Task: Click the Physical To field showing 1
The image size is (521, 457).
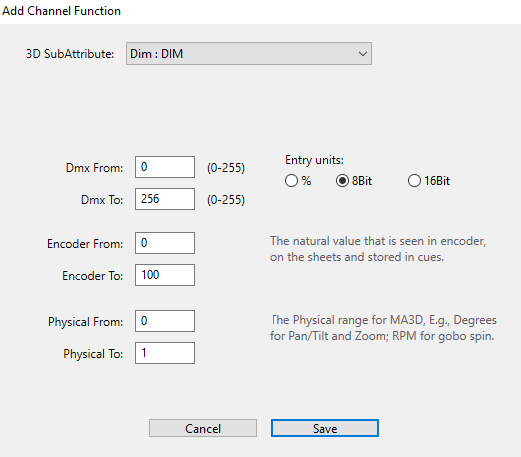Action: coord(165,353)
